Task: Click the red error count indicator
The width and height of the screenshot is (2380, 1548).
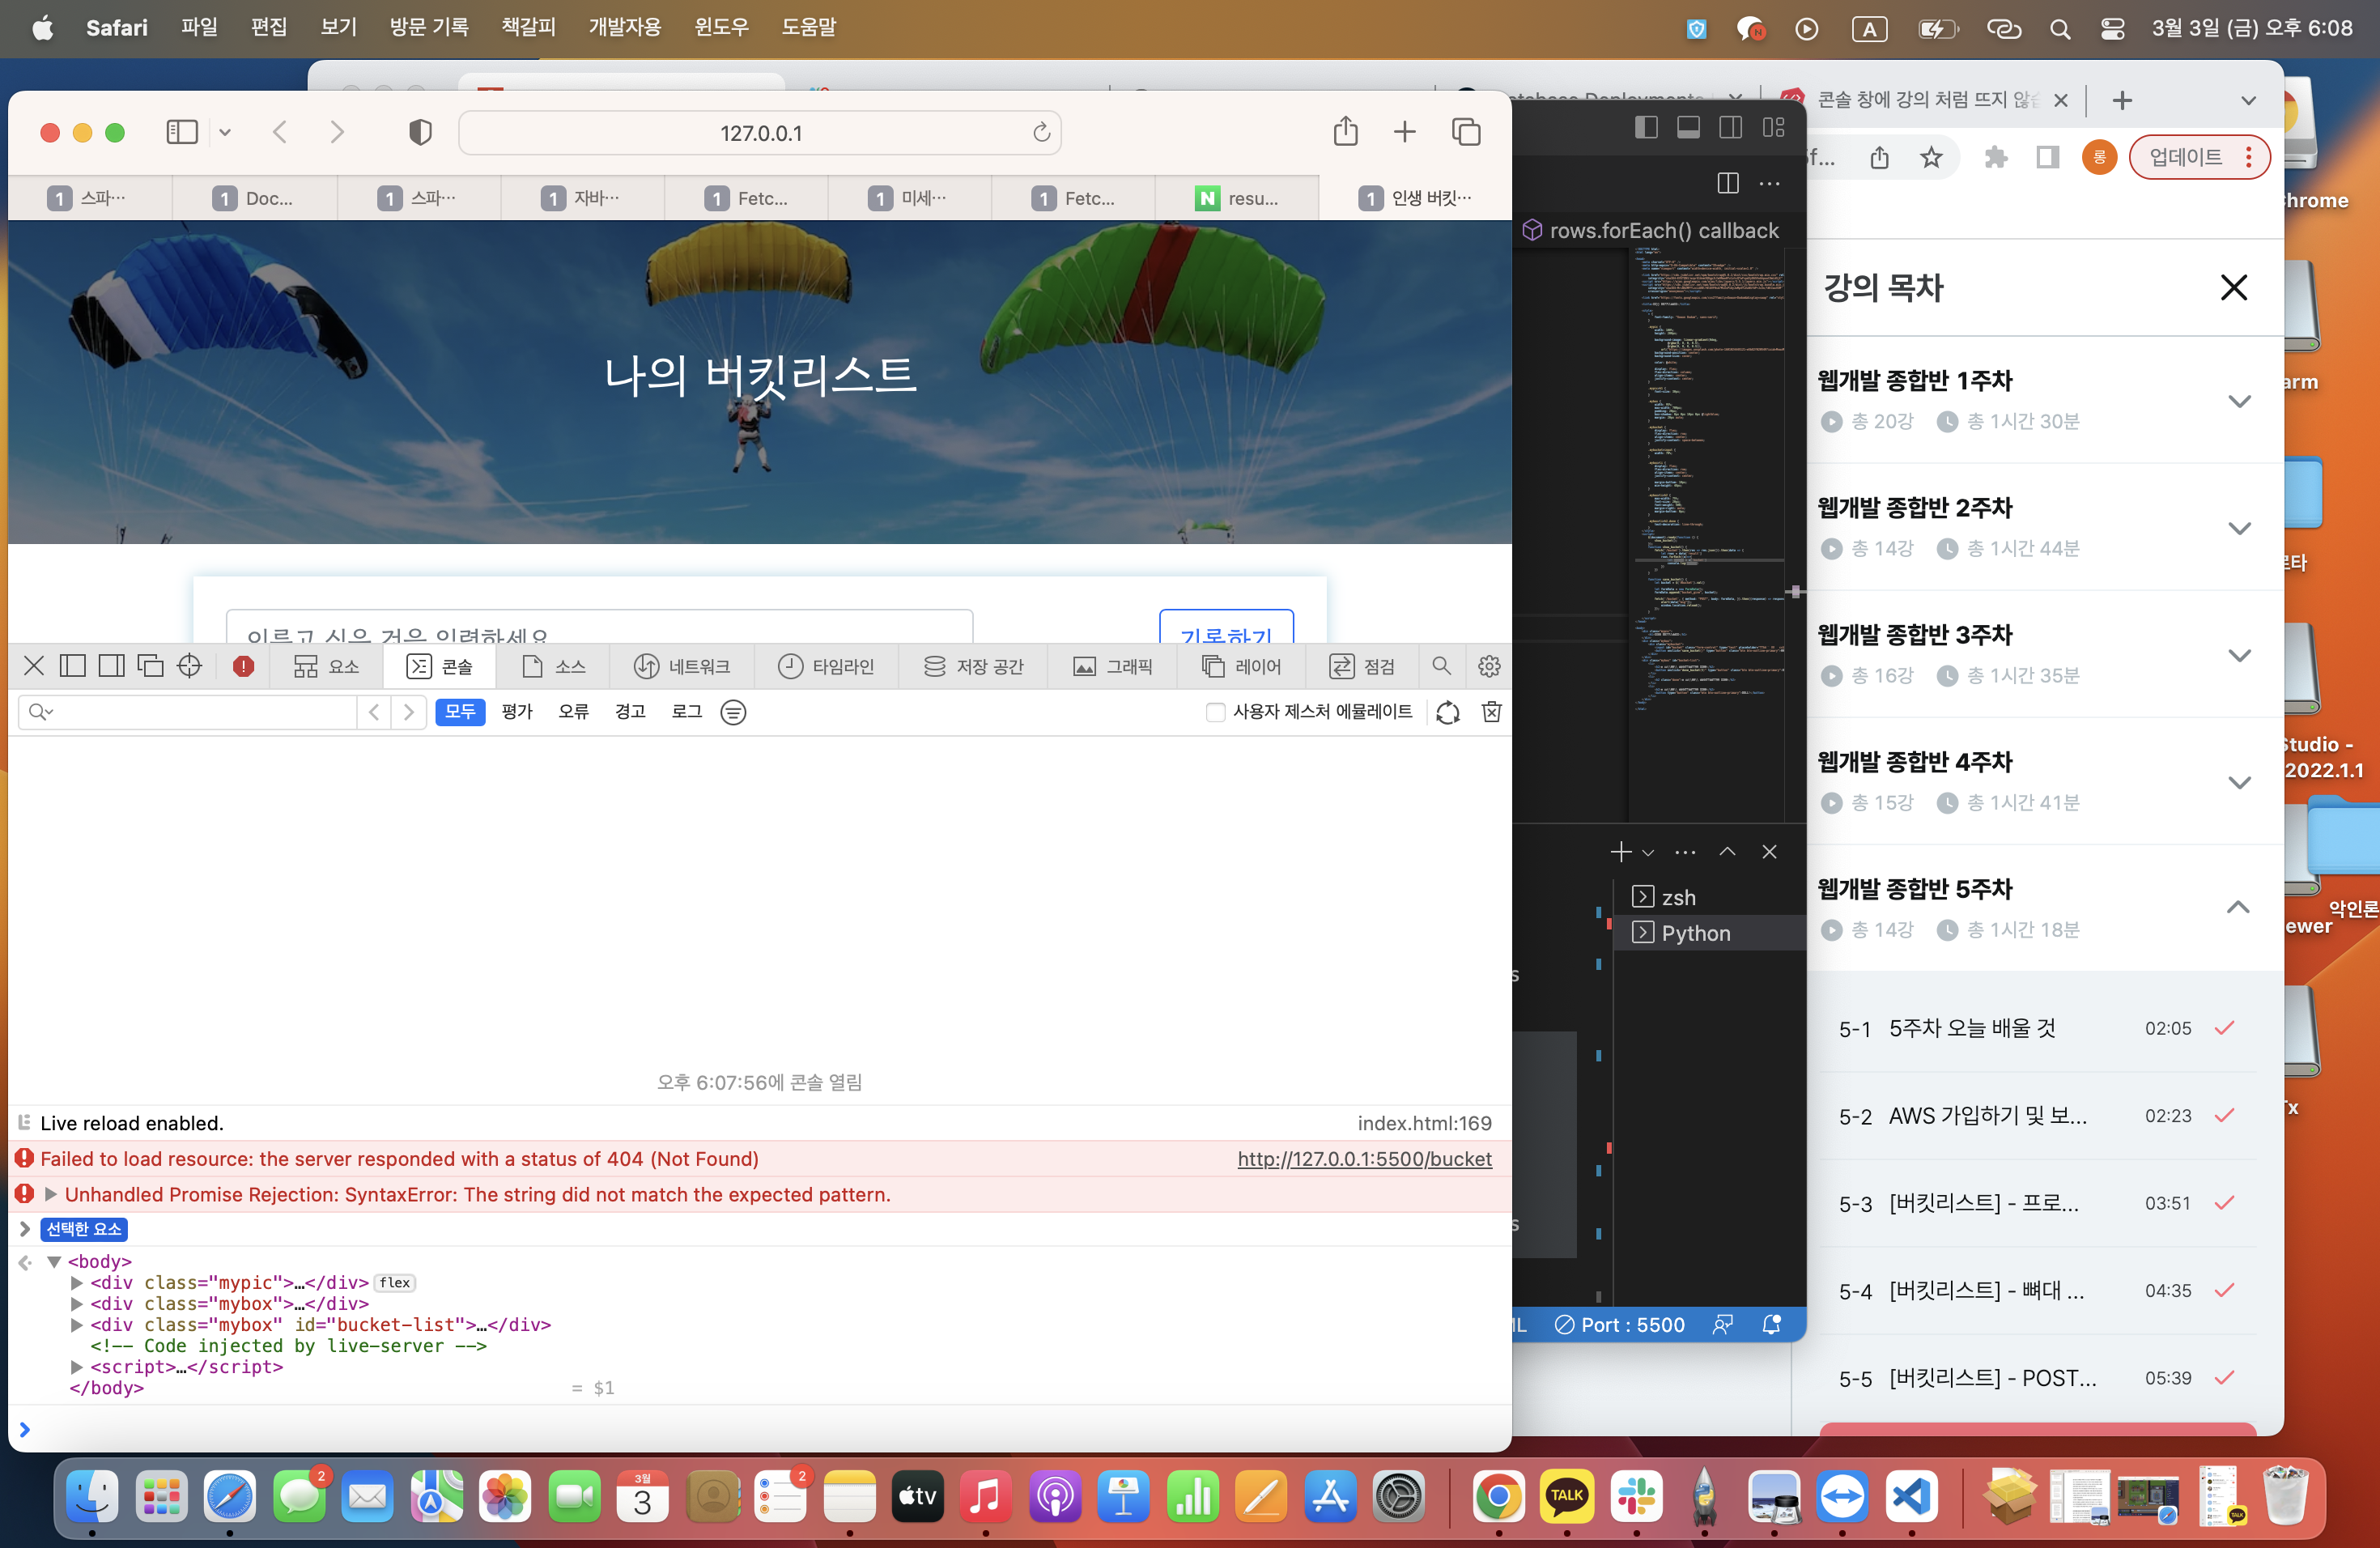Action: pyautogui.click(x=243, y=667)
